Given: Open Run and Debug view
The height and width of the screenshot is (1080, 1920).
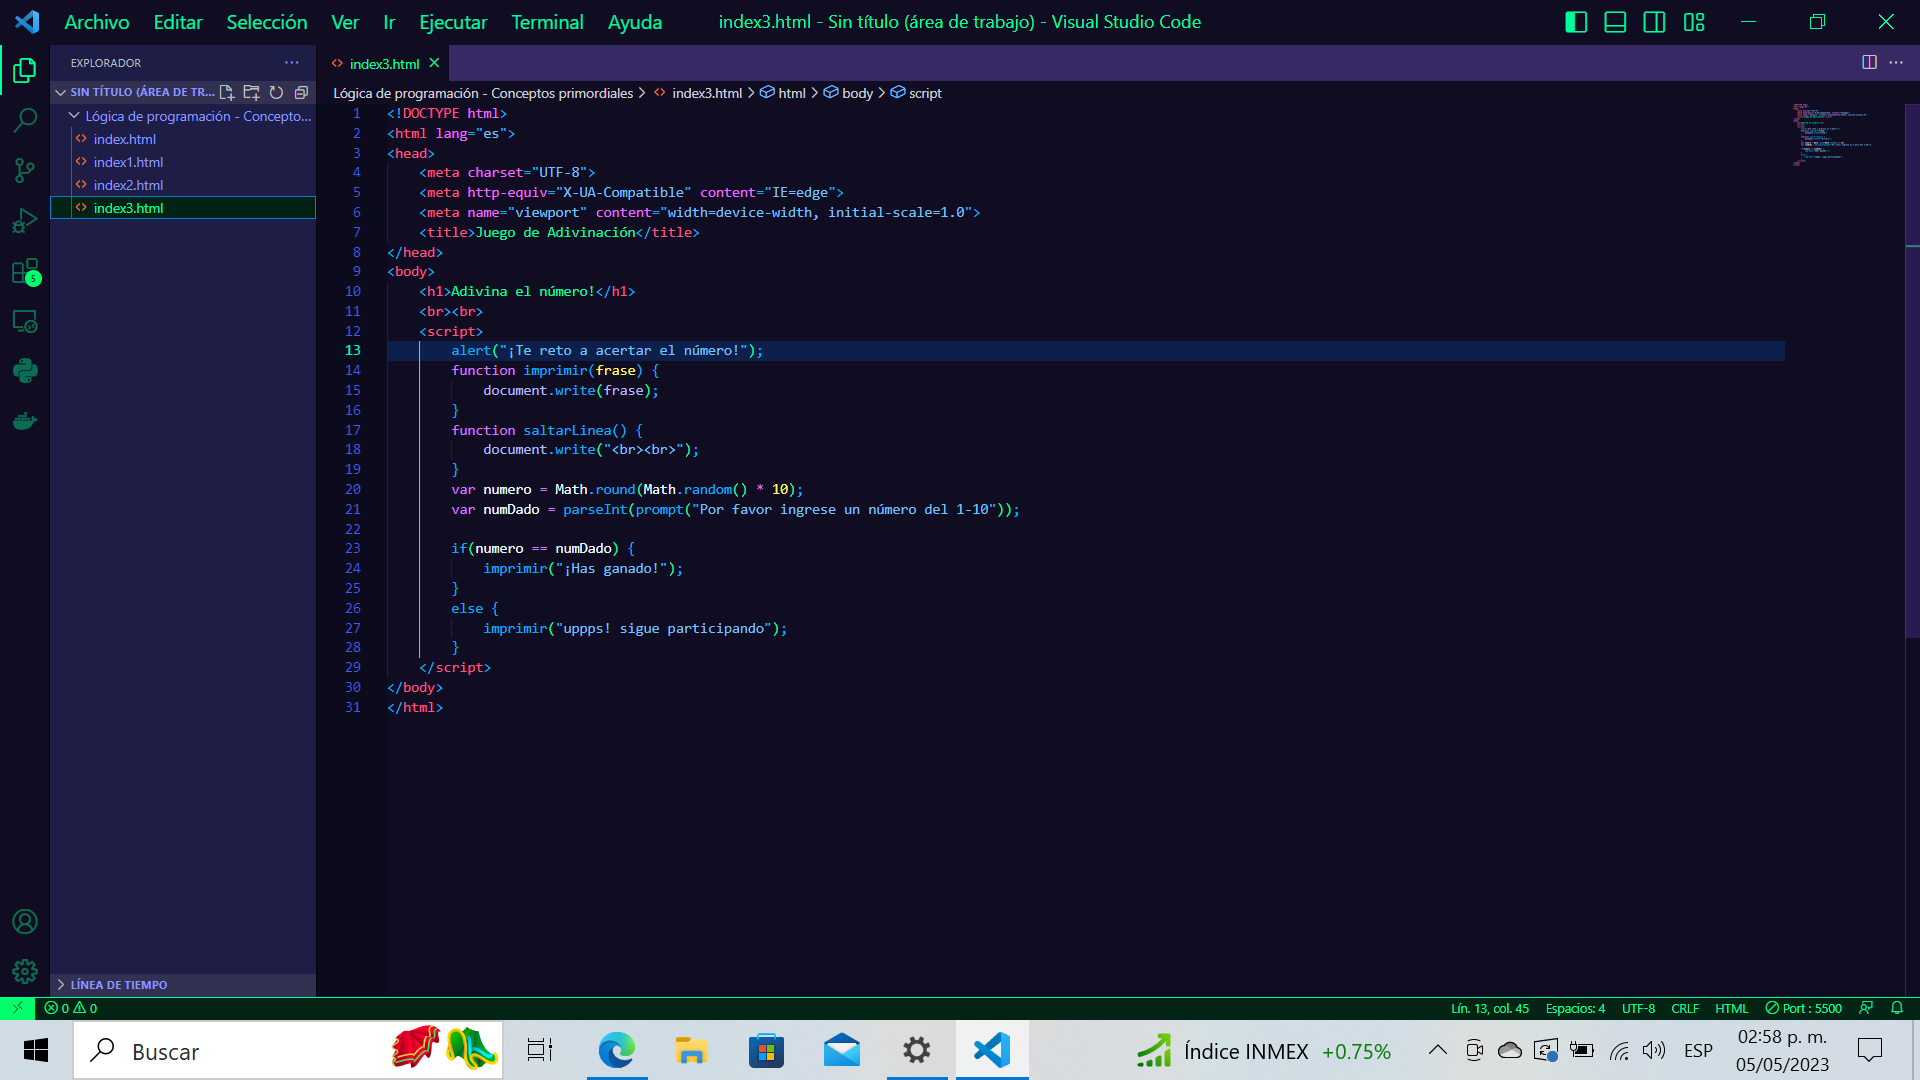Looking at the screenshot, I should point(25,221).
